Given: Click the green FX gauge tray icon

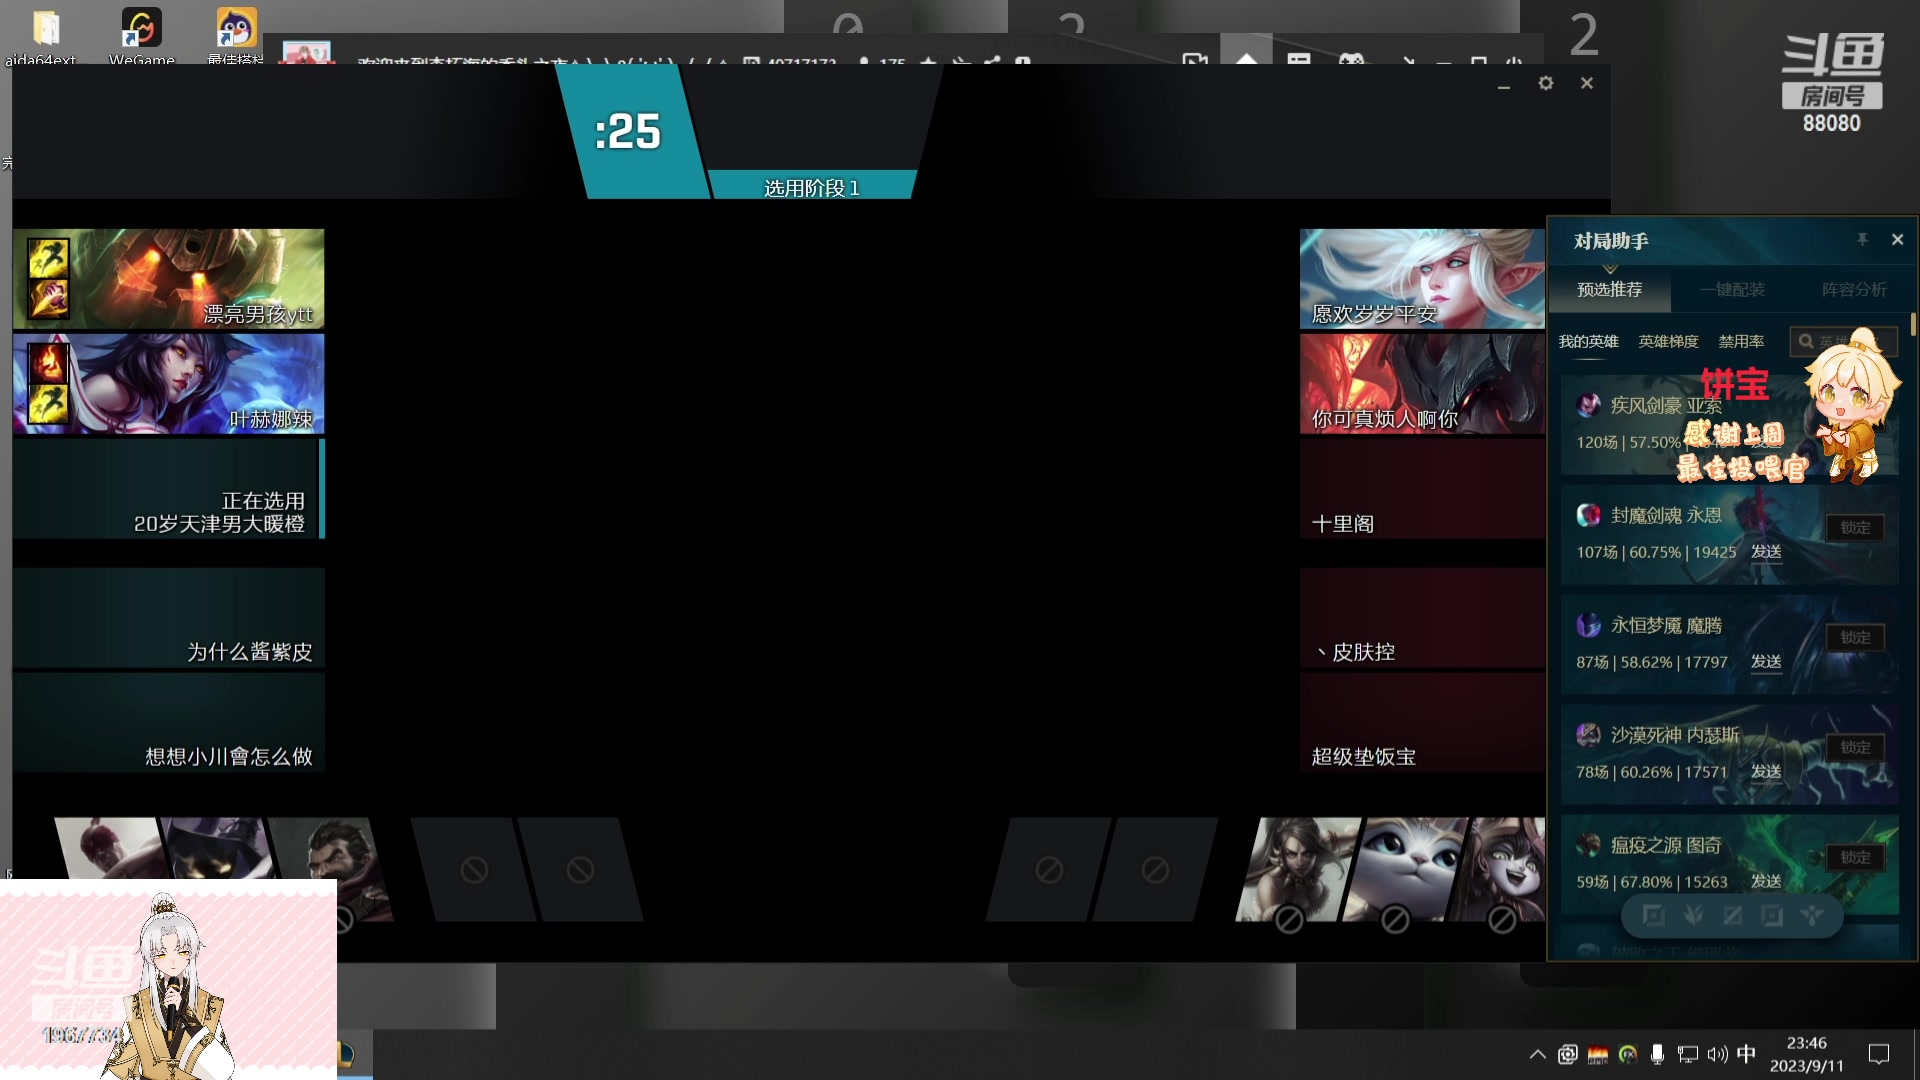Looking at the screenshot, I should tap(1627, 1054).
